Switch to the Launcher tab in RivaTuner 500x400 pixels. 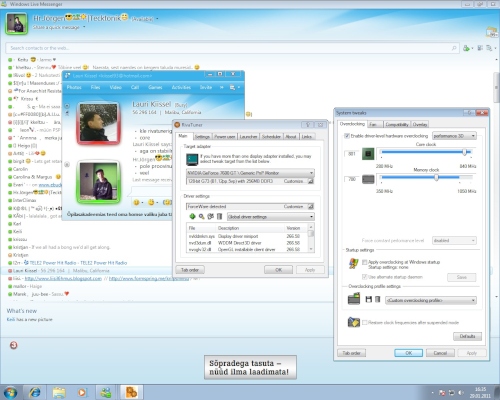pyautogui.click(x=248, y=137)
